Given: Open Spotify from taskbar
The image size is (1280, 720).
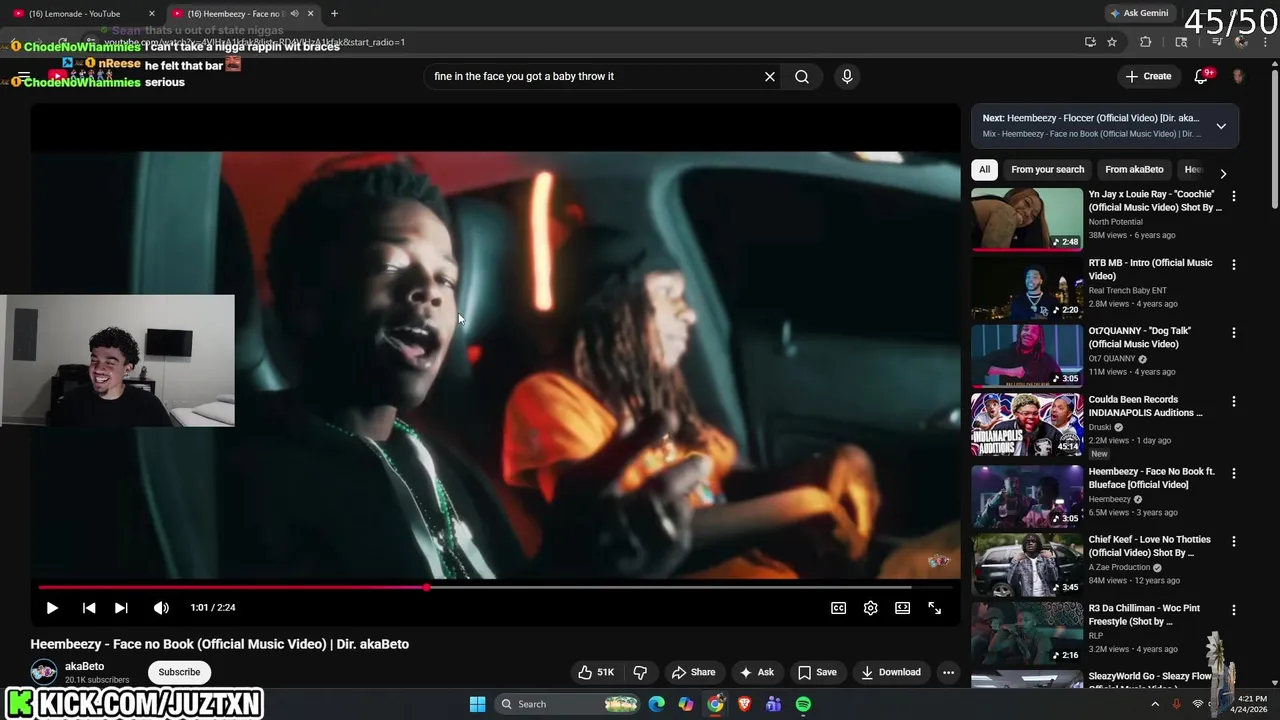Looking at the screenshot, I should coord(803,704).
